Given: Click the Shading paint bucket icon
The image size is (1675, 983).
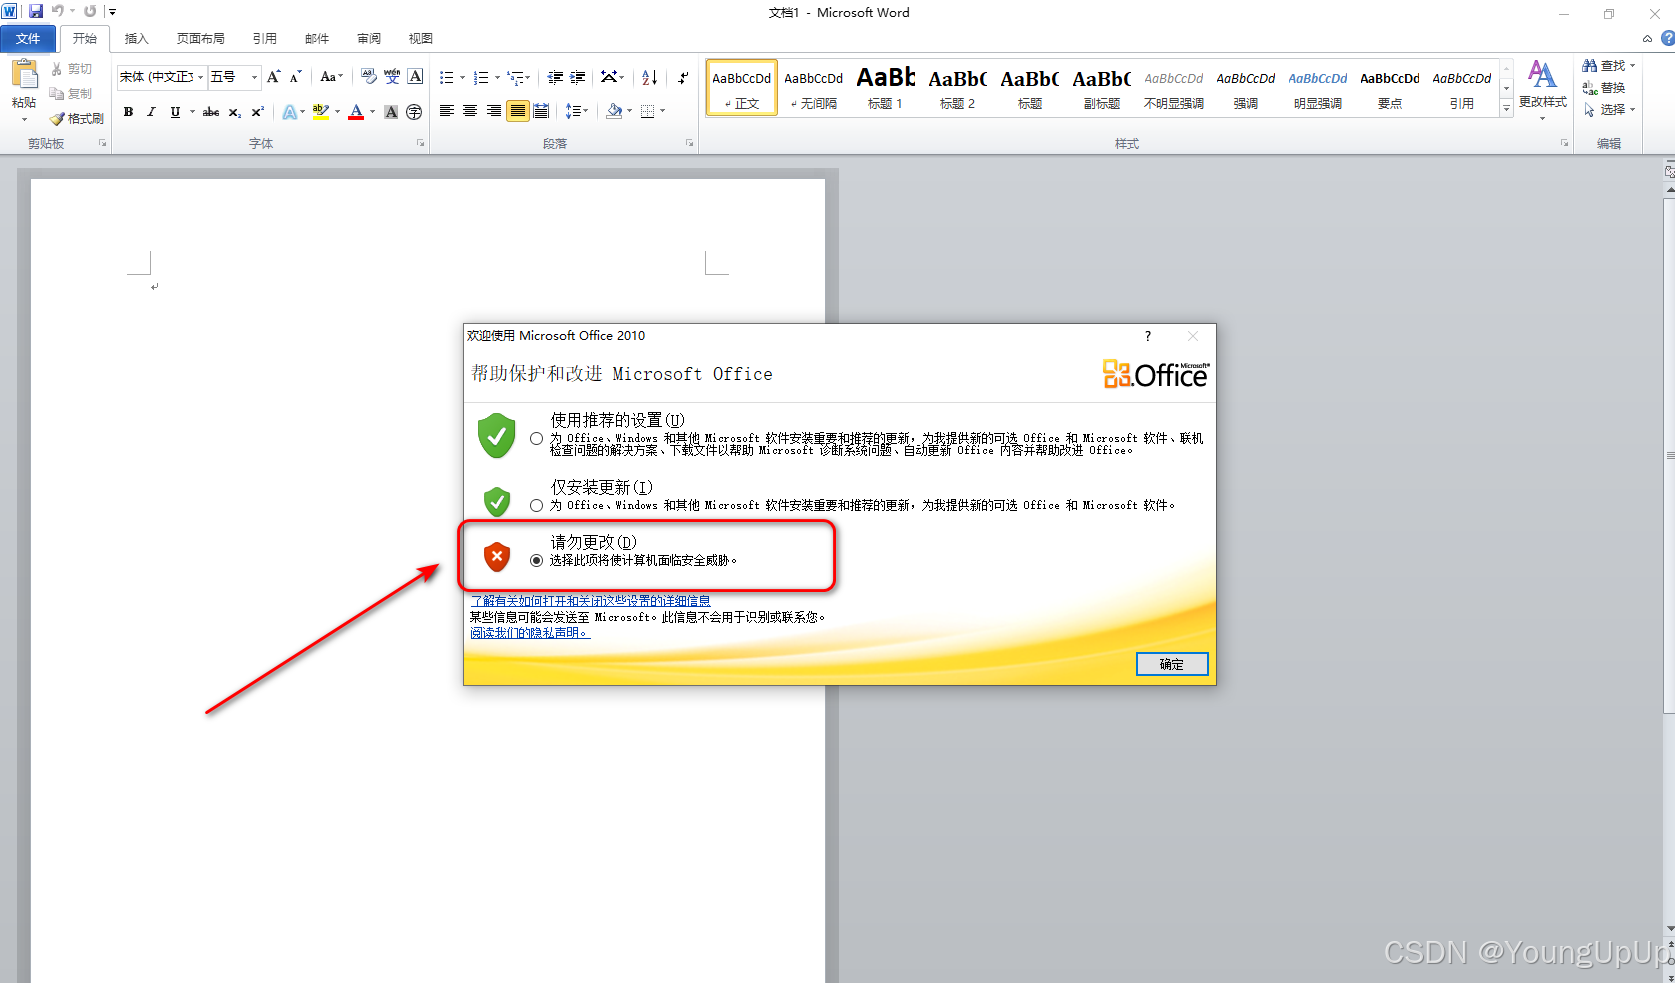Looking at the screenshot, I should [x=614, y=111].
